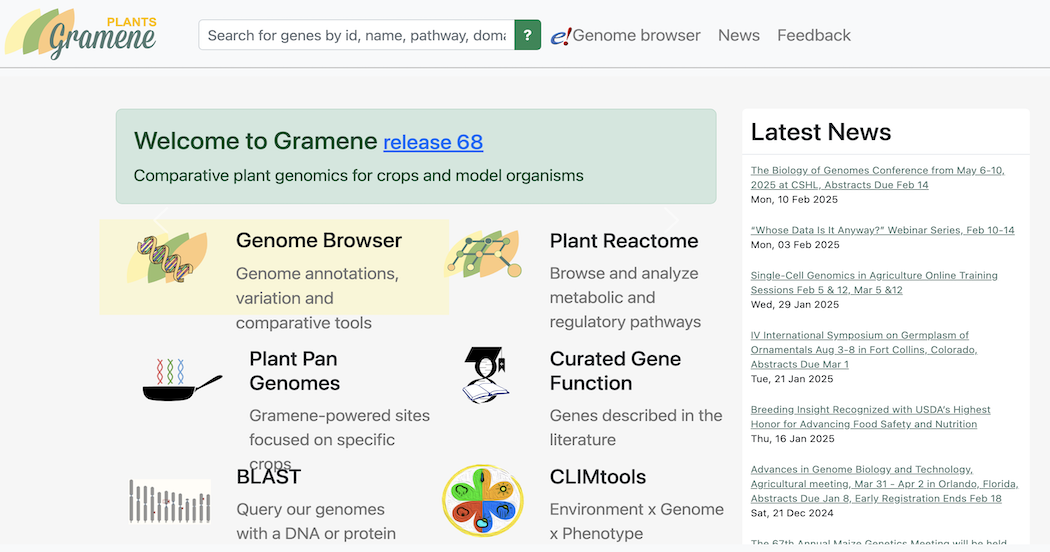Viewport: 1050px width, 552px height.
Task: Open the Plant Pan Genomes heading
Action: 295,371
